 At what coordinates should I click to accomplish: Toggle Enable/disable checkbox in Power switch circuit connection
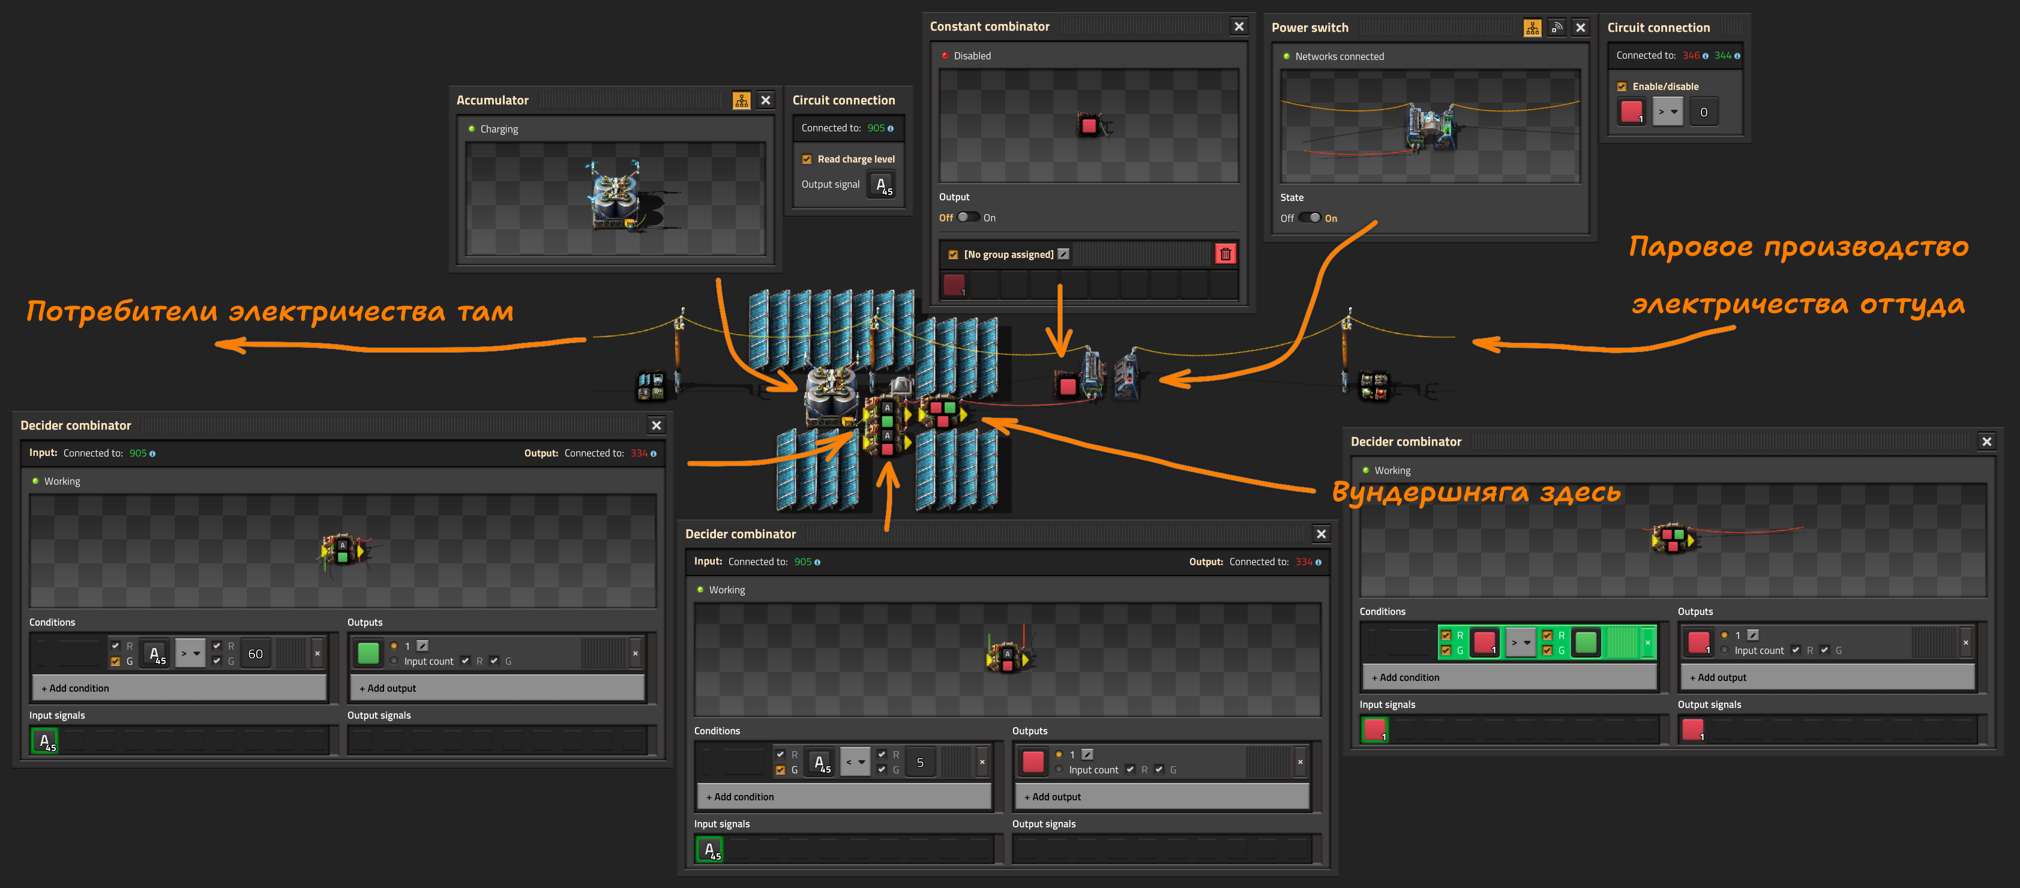(1622, 87)
